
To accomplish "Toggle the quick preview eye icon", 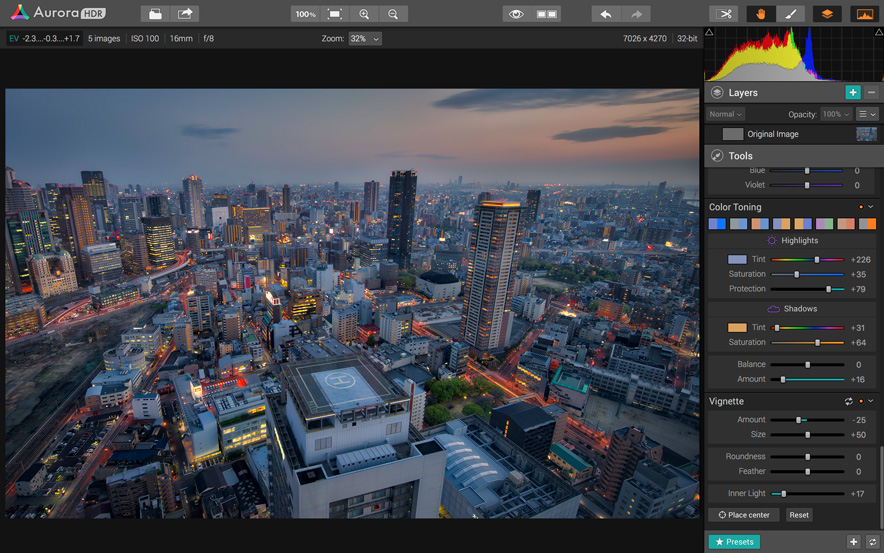I will (516, 14).
